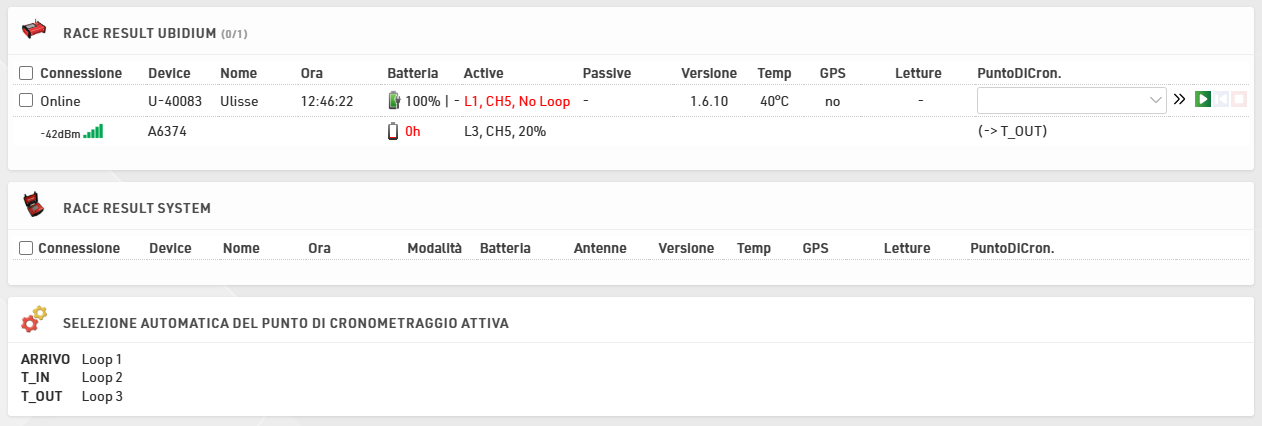The image size is (1262, 426).
Task: Check the box for the Online device U-40083
Action: click(x=26, y=101)
